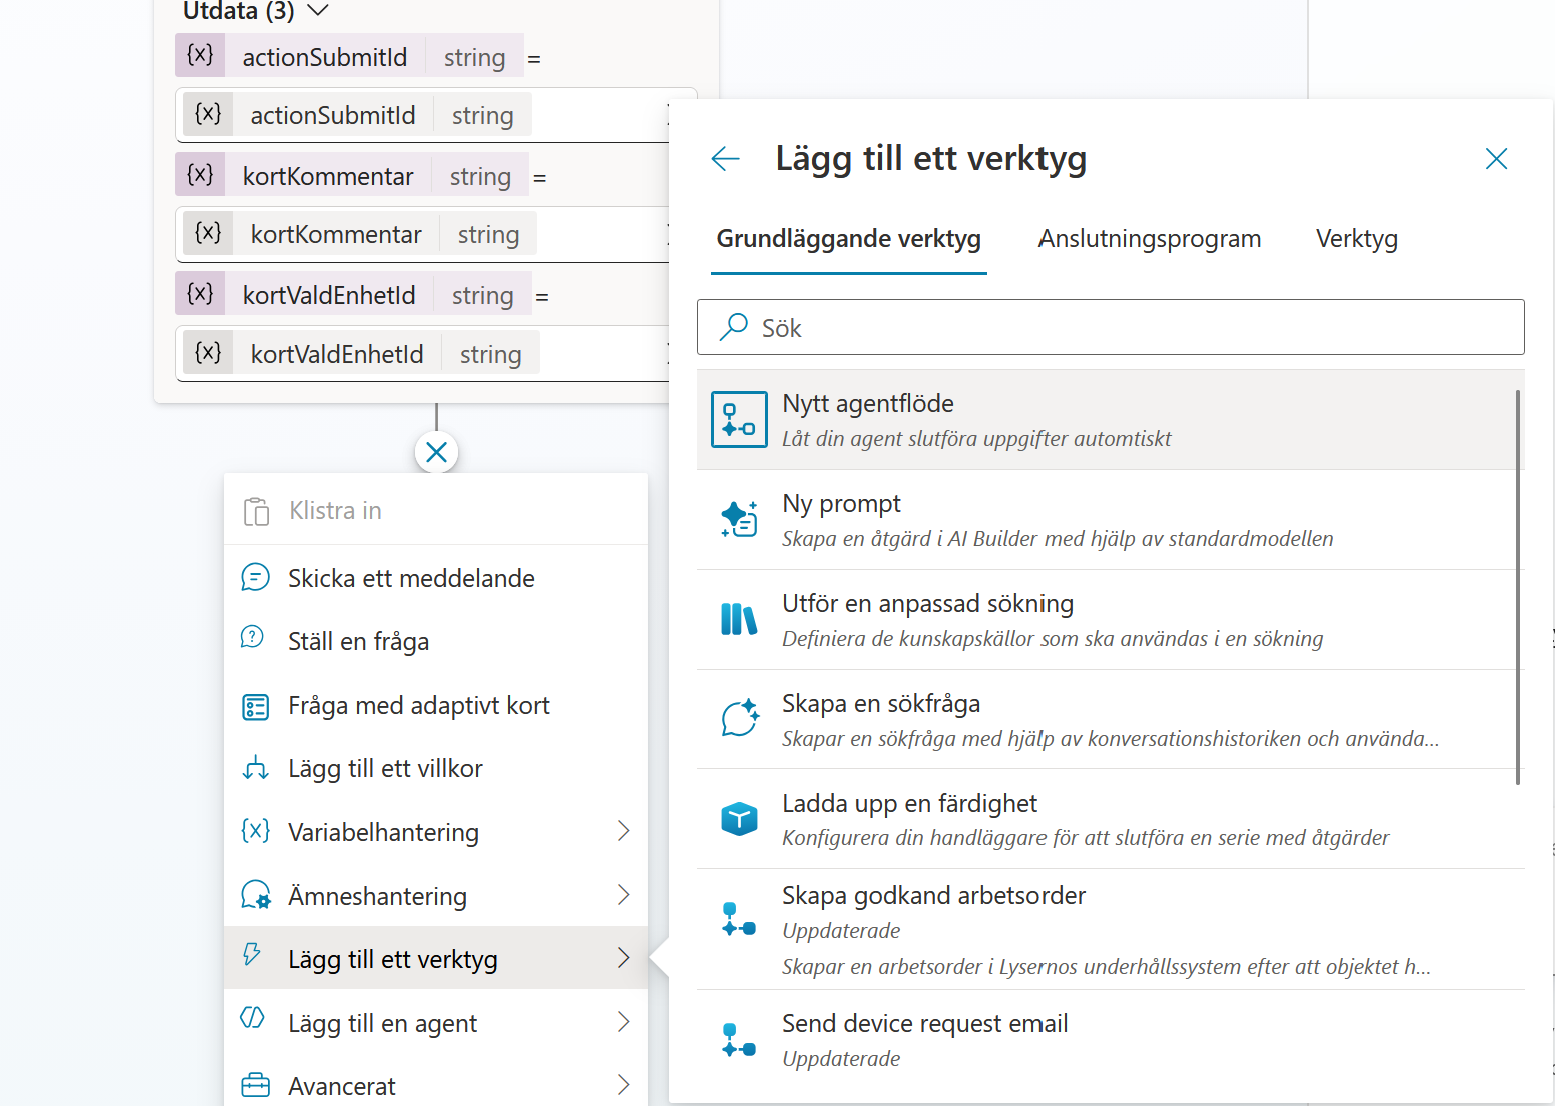
Task: Click the Sök search field
Action: tap(1110, 327)
